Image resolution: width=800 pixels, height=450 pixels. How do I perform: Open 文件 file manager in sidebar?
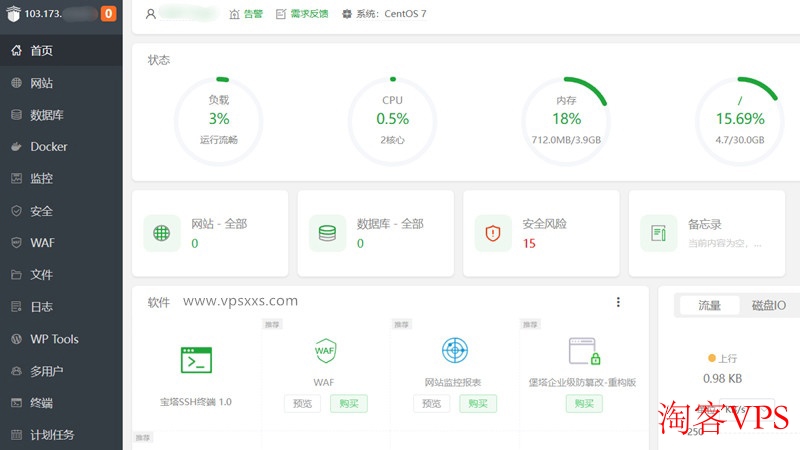pos(61,274)
